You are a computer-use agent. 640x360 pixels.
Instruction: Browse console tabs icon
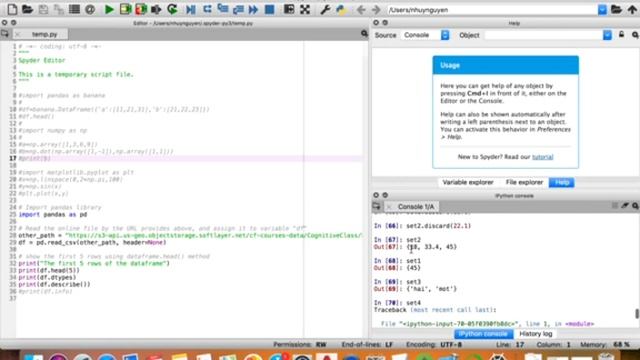tap(376, 207)
